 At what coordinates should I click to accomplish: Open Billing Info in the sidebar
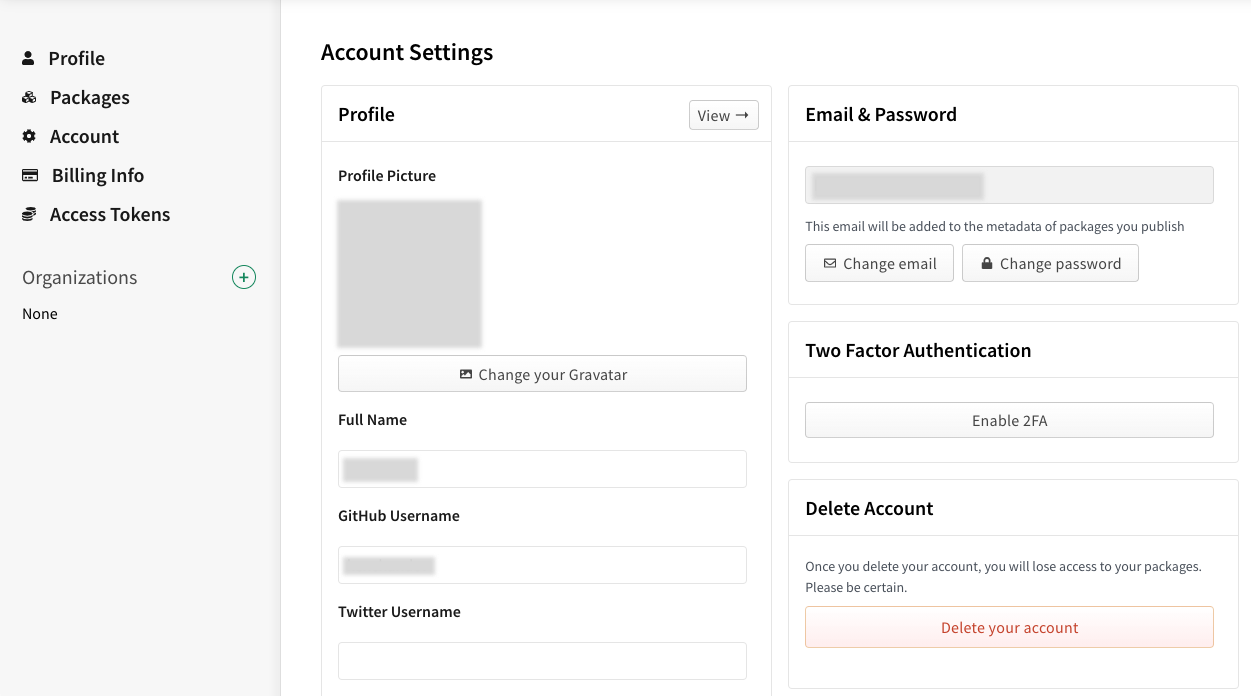(98, 175)
